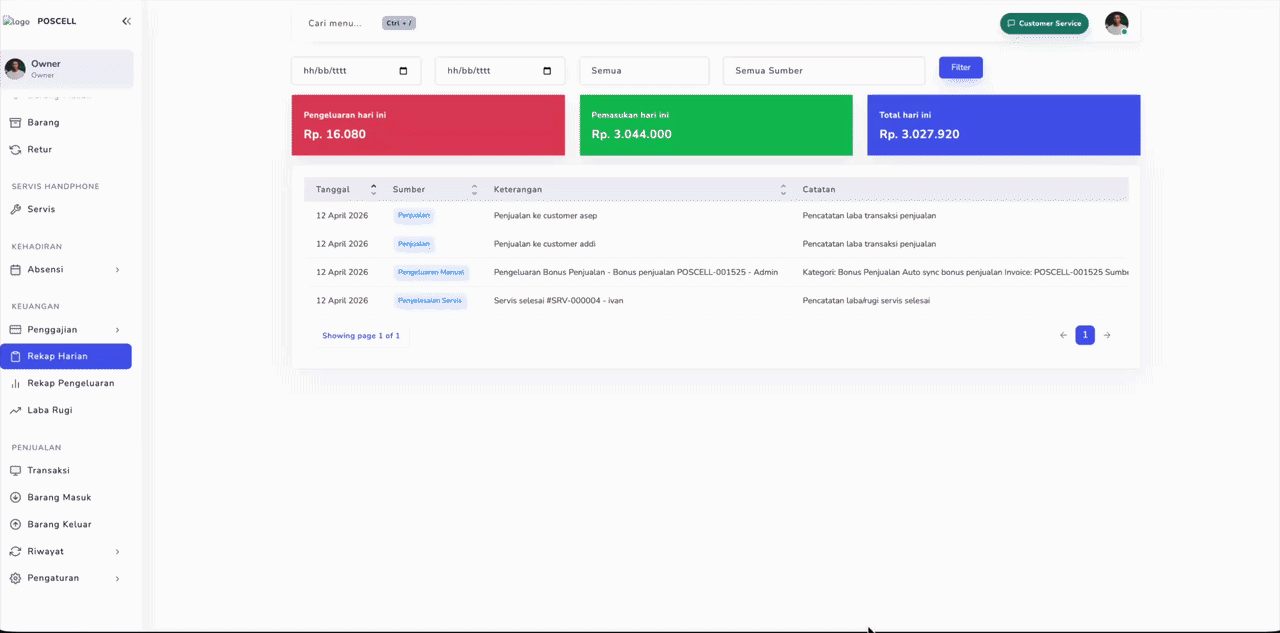This screenshot has height=633, width=1280.
Task: Click 'Penjualan ke customer addi' cell
Action: click(544, 244)
